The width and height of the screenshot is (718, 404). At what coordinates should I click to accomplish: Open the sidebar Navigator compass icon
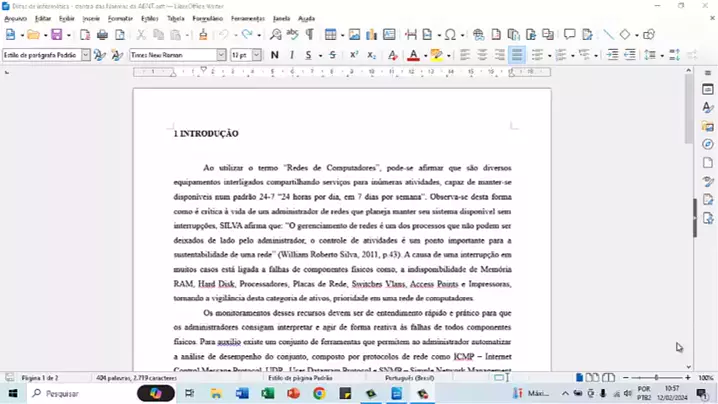pos(708,144)
